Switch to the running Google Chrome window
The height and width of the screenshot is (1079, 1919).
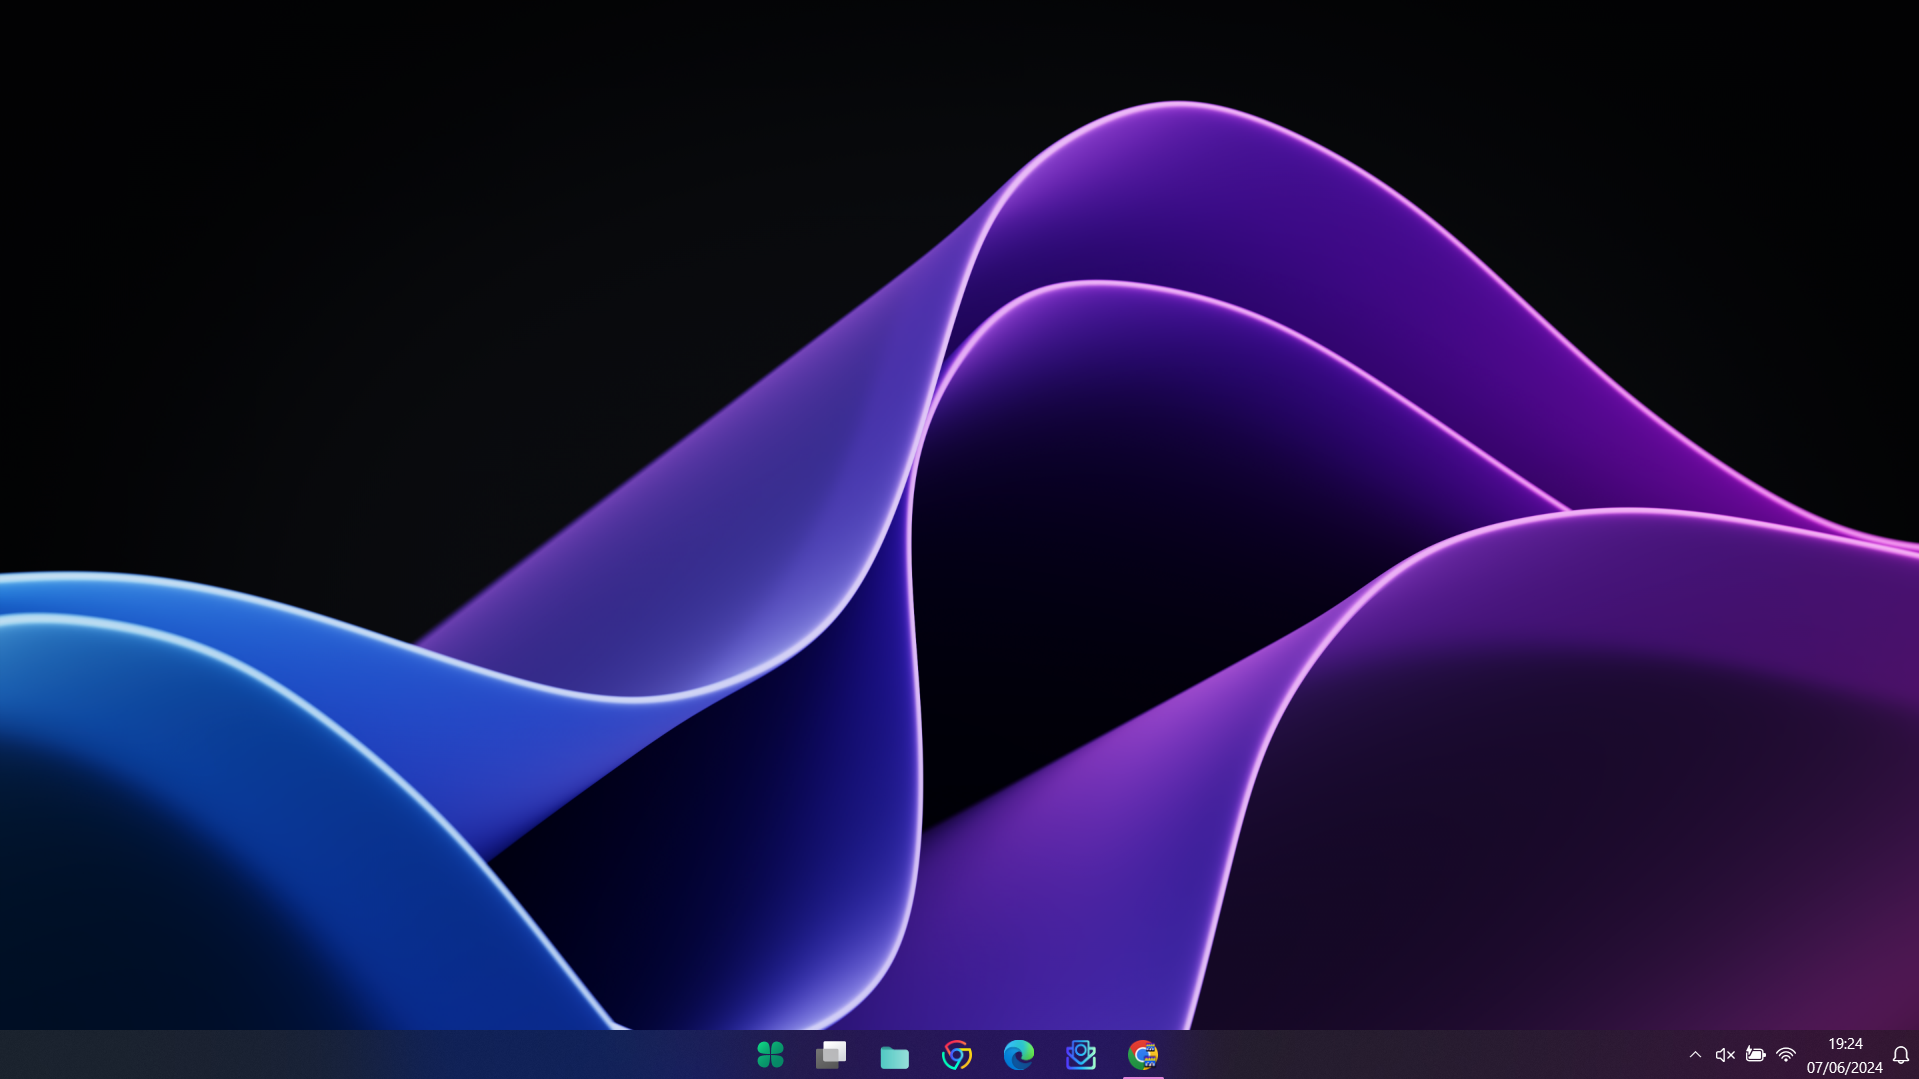click(1143, 1054)
